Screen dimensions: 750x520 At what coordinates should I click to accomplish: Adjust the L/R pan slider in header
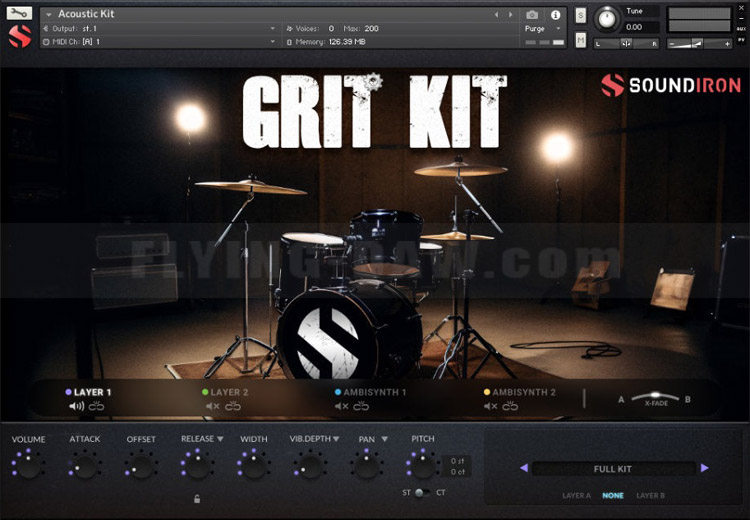[x=626, y=44]
